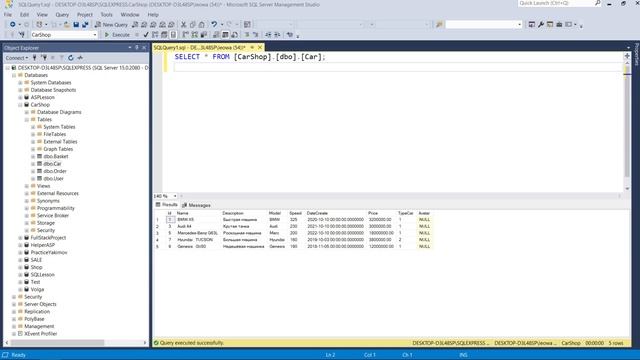Close the Object Explorer panel

[x=144, y=48]
